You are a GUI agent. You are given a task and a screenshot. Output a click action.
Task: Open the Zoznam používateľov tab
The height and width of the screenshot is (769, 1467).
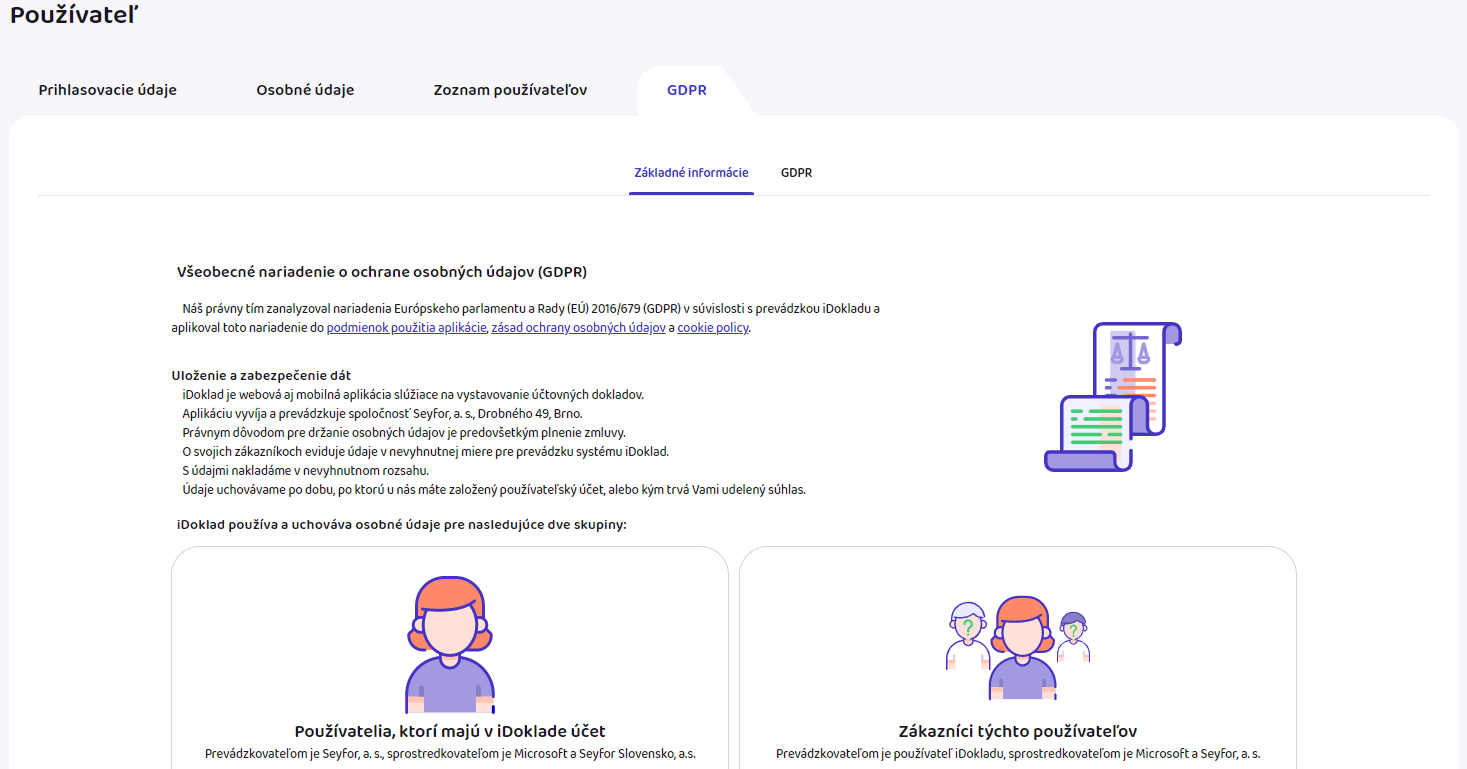tap(510, 90)
